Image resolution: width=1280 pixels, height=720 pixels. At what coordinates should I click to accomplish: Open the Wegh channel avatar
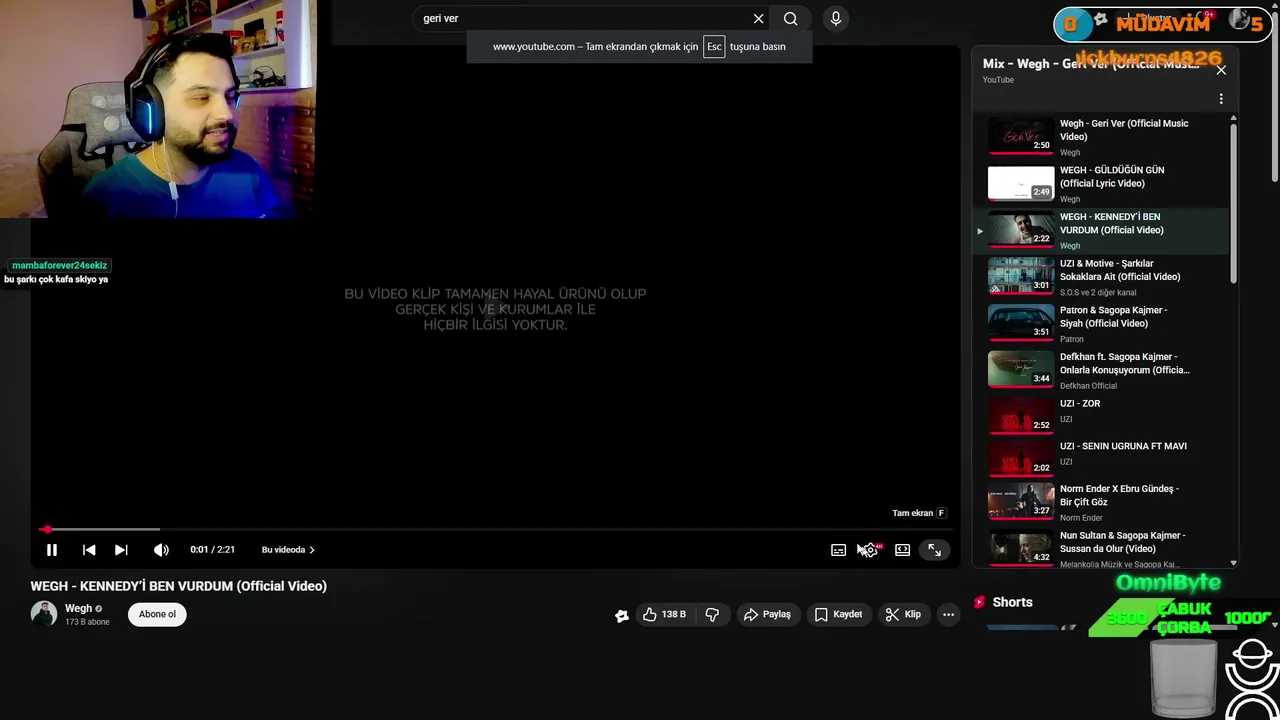(x=44, y=614)
